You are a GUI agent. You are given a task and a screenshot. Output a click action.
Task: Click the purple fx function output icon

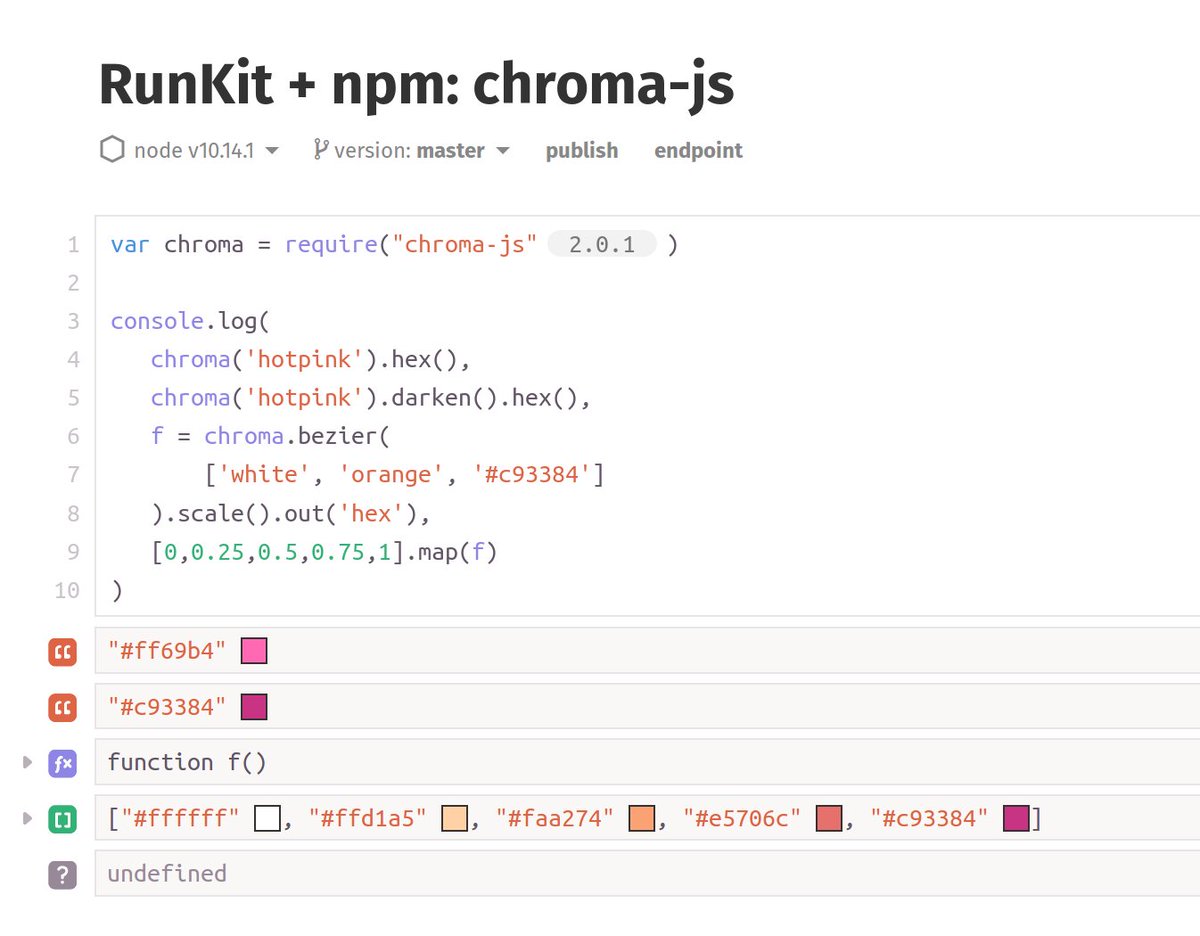click(x=62, y=764)
